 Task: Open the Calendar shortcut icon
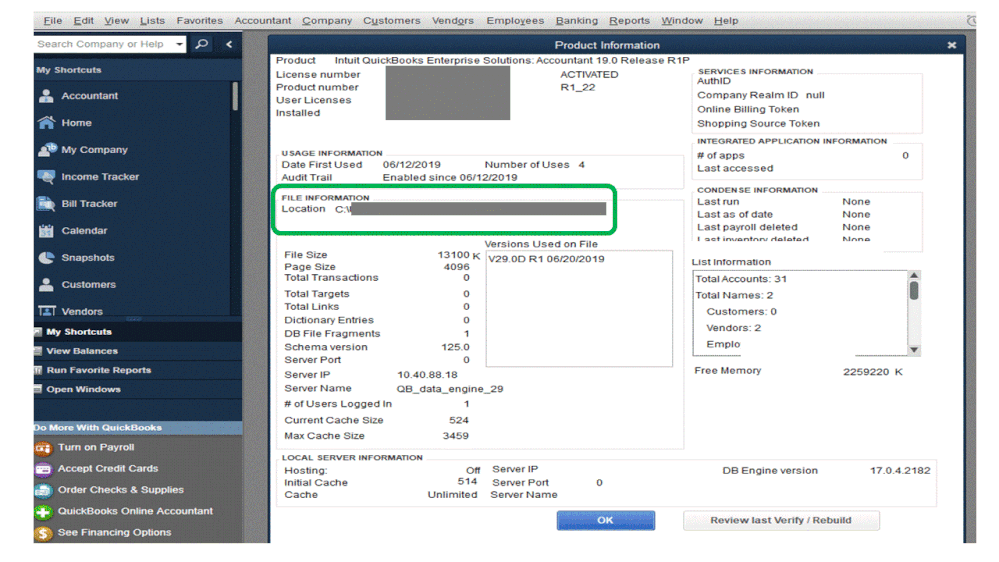pos(46,231)
